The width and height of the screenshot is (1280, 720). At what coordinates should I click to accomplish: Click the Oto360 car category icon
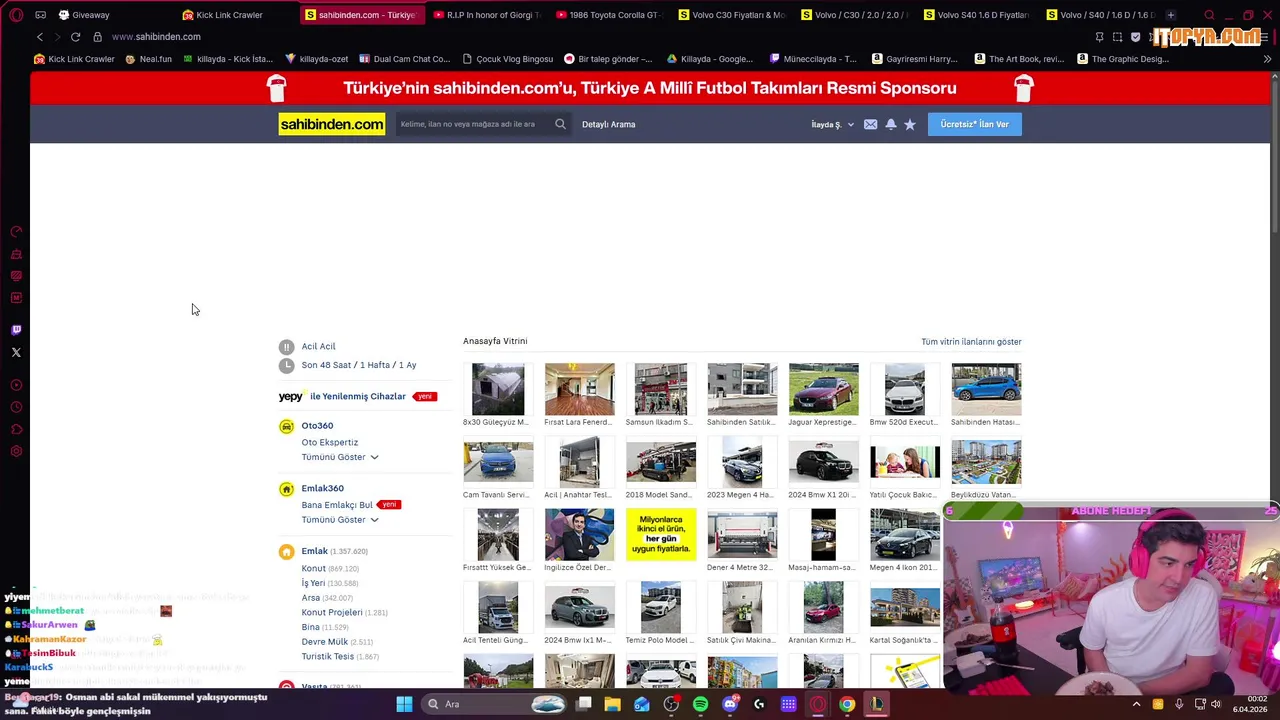[286, 426]
